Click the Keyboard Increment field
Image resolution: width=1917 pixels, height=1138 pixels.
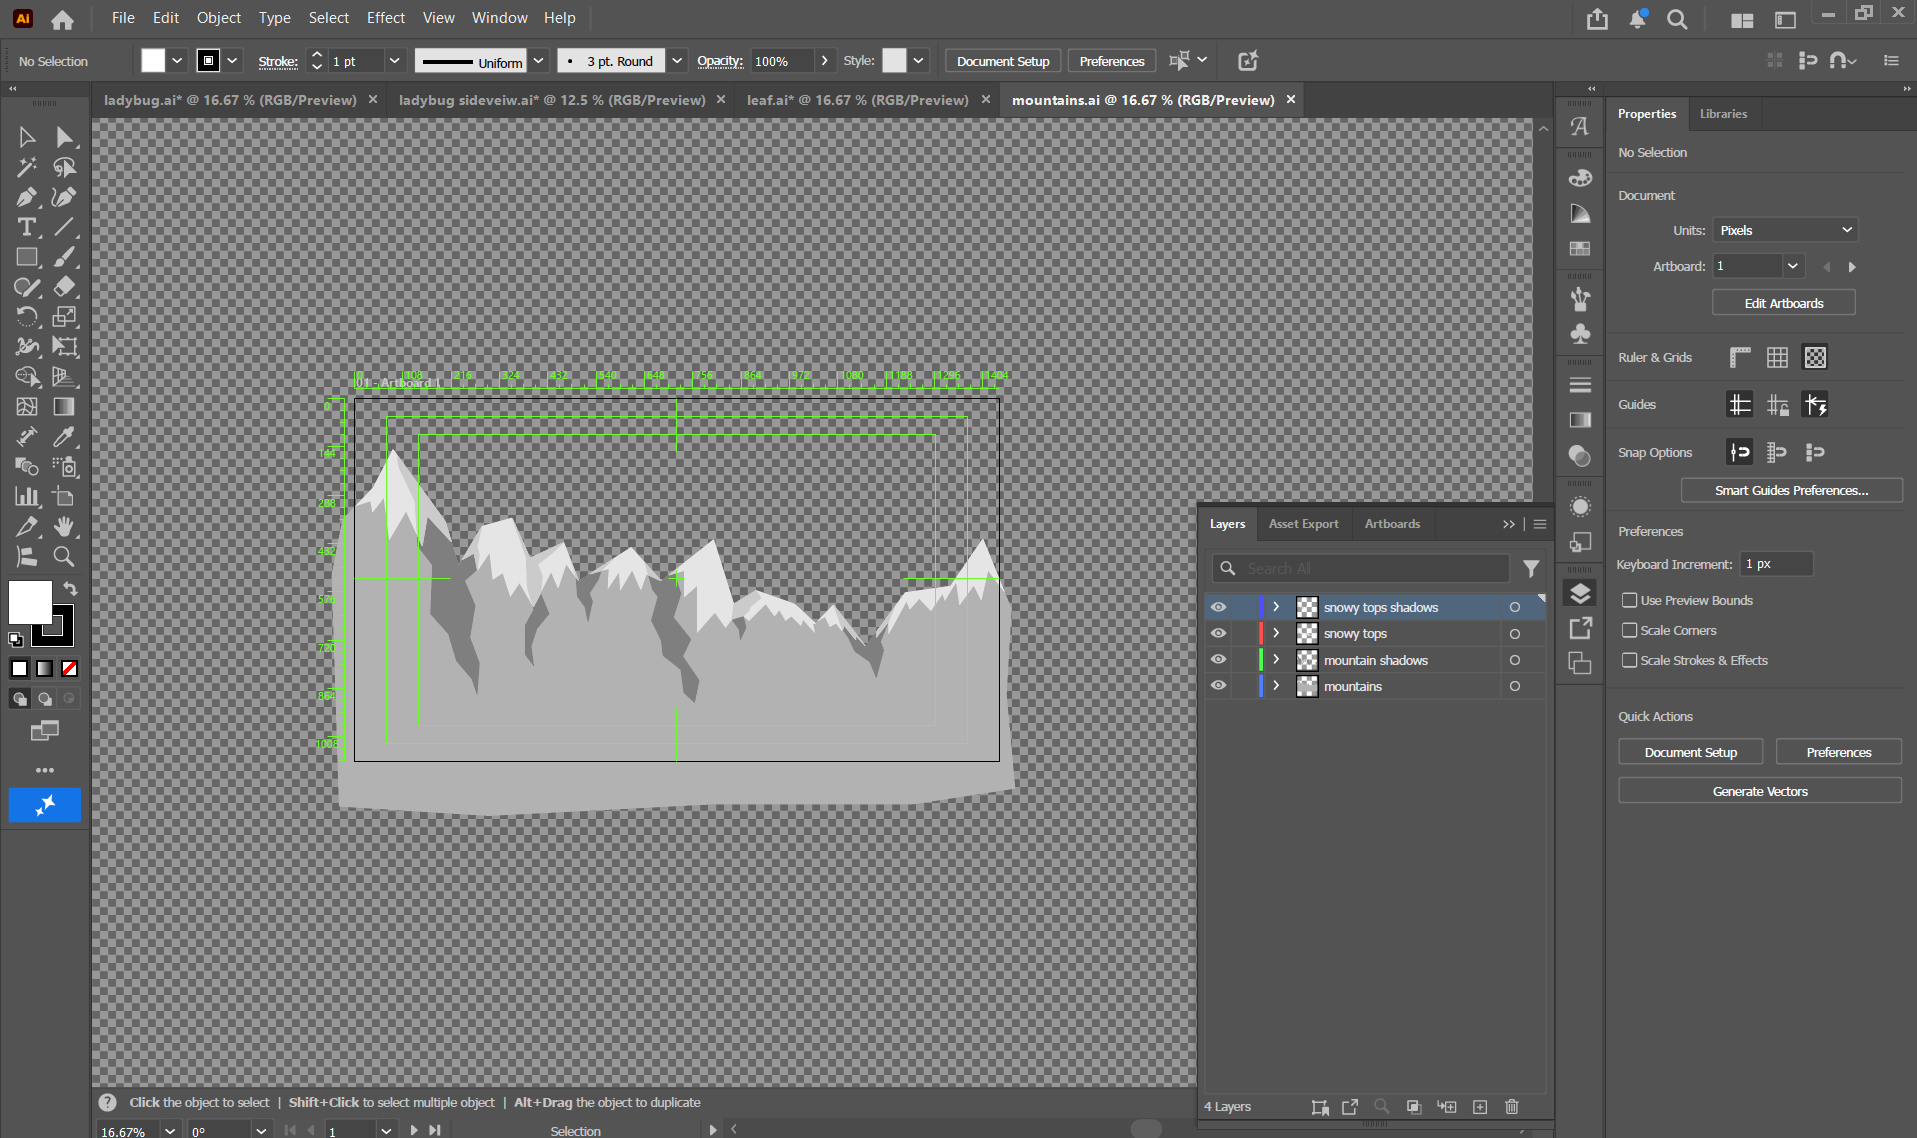1777,564
